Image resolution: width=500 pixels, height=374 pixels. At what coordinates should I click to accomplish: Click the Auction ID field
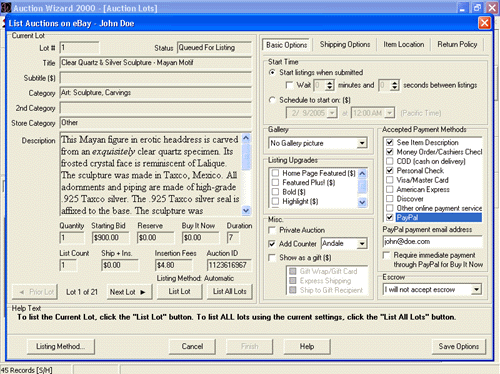(x=229, y=266)
